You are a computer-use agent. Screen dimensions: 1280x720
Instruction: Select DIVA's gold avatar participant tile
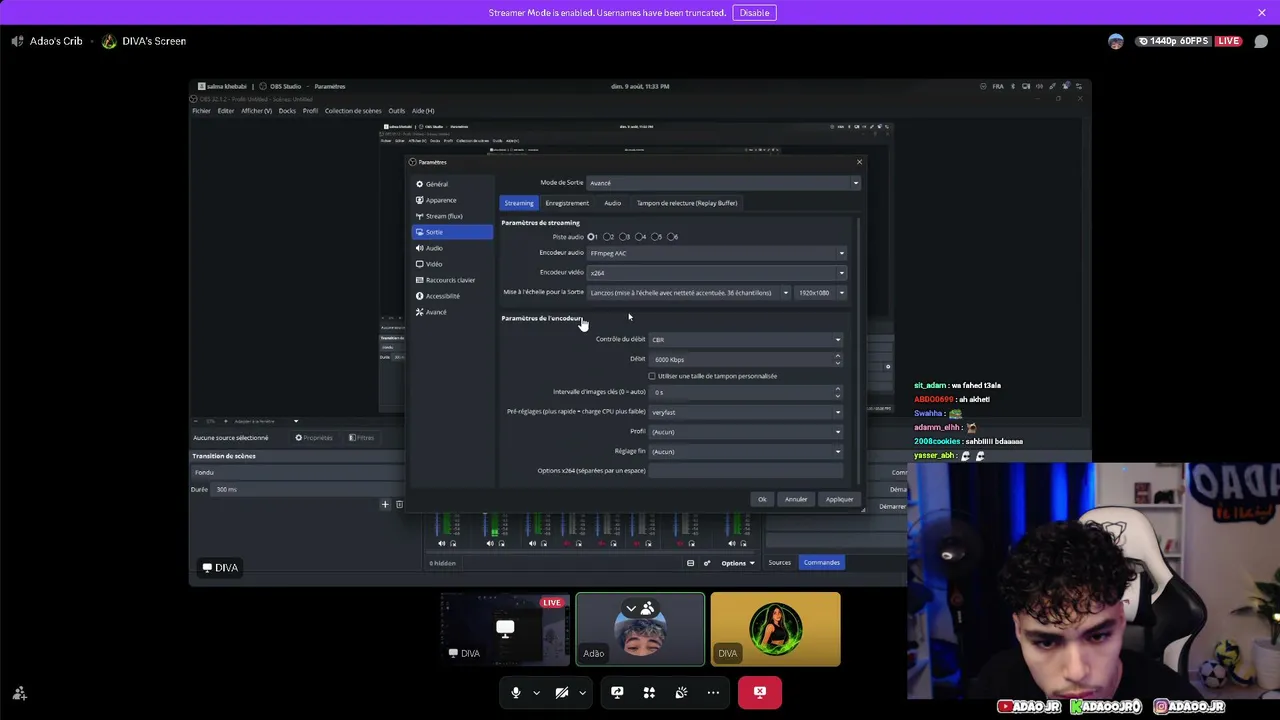(776, 629)
